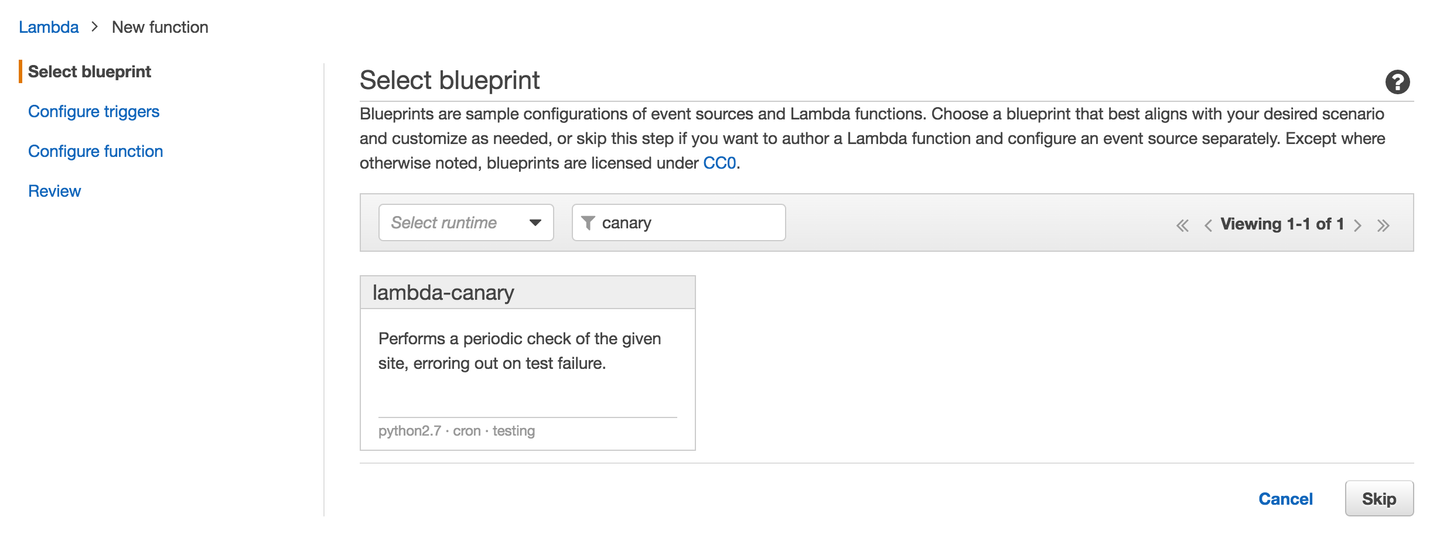Click New function in breadcrumb
Screen dimensions: 1440x541
[x=160, y=27]
